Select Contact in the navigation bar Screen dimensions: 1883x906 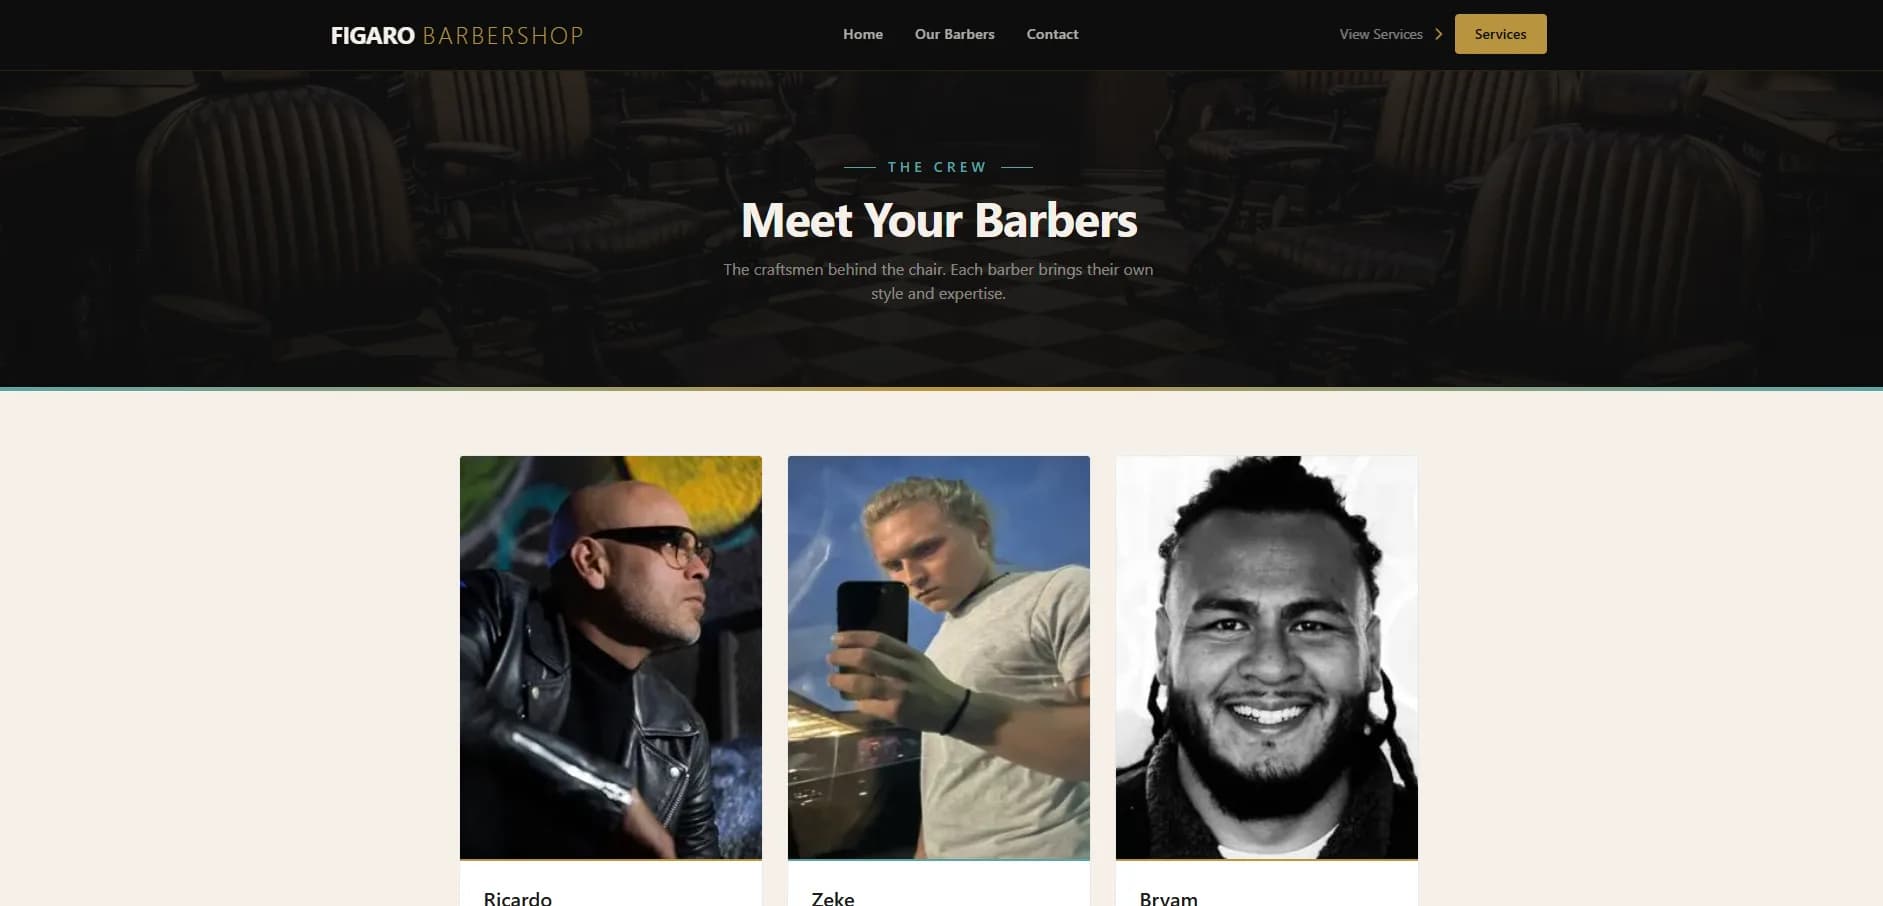(x=1052, y=34)
